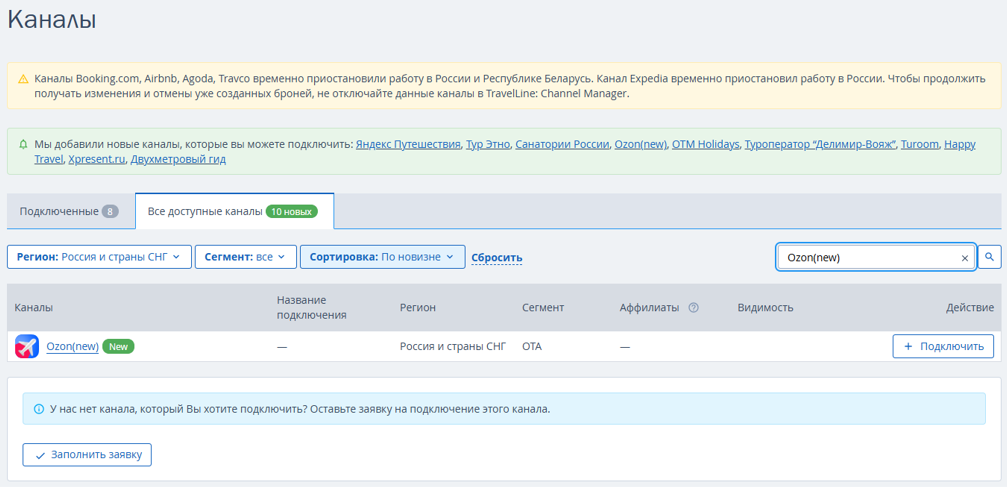The width and height of the screenshot is (1007, 487).
Task: Reset filters with the Сбросить link
Action: point(497,258)
